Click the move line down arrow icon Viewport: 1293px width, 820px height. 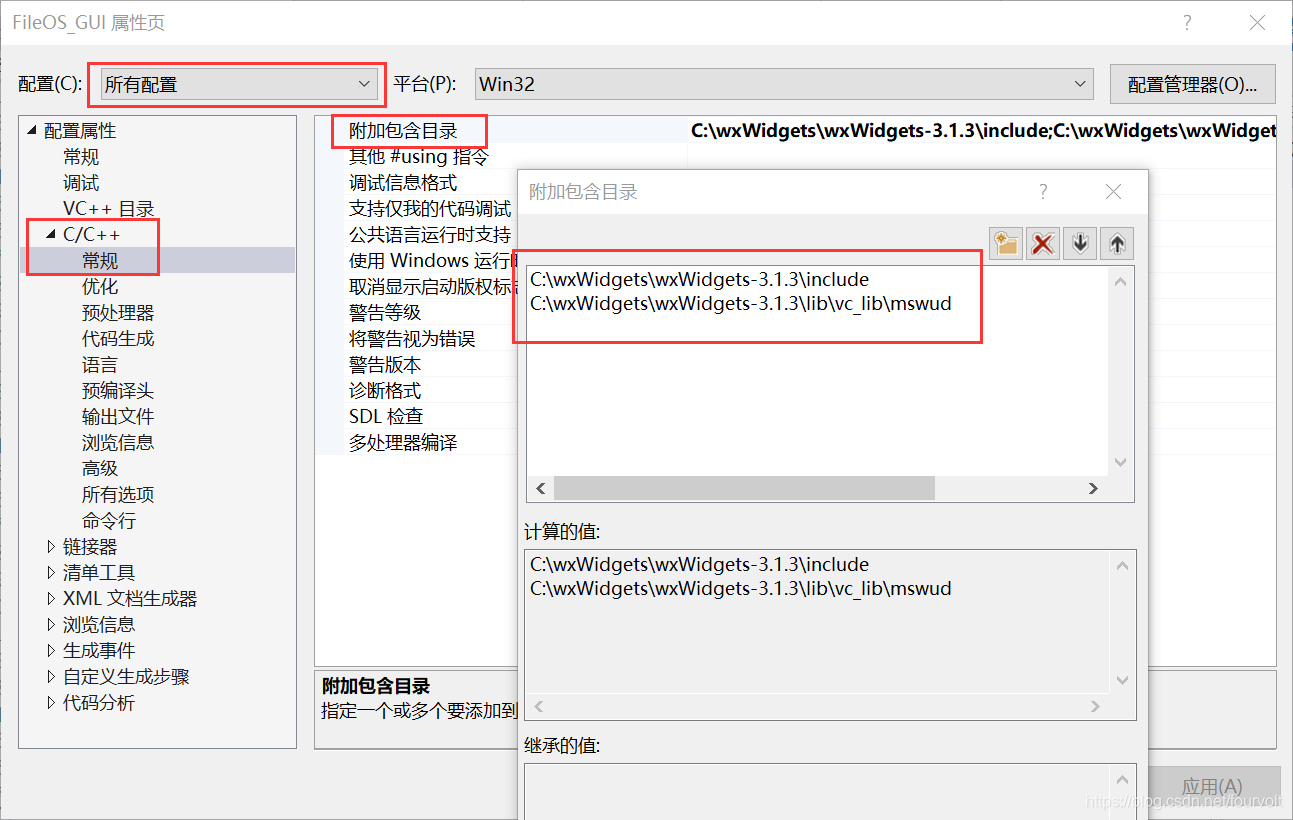[x=1080, y=243]
